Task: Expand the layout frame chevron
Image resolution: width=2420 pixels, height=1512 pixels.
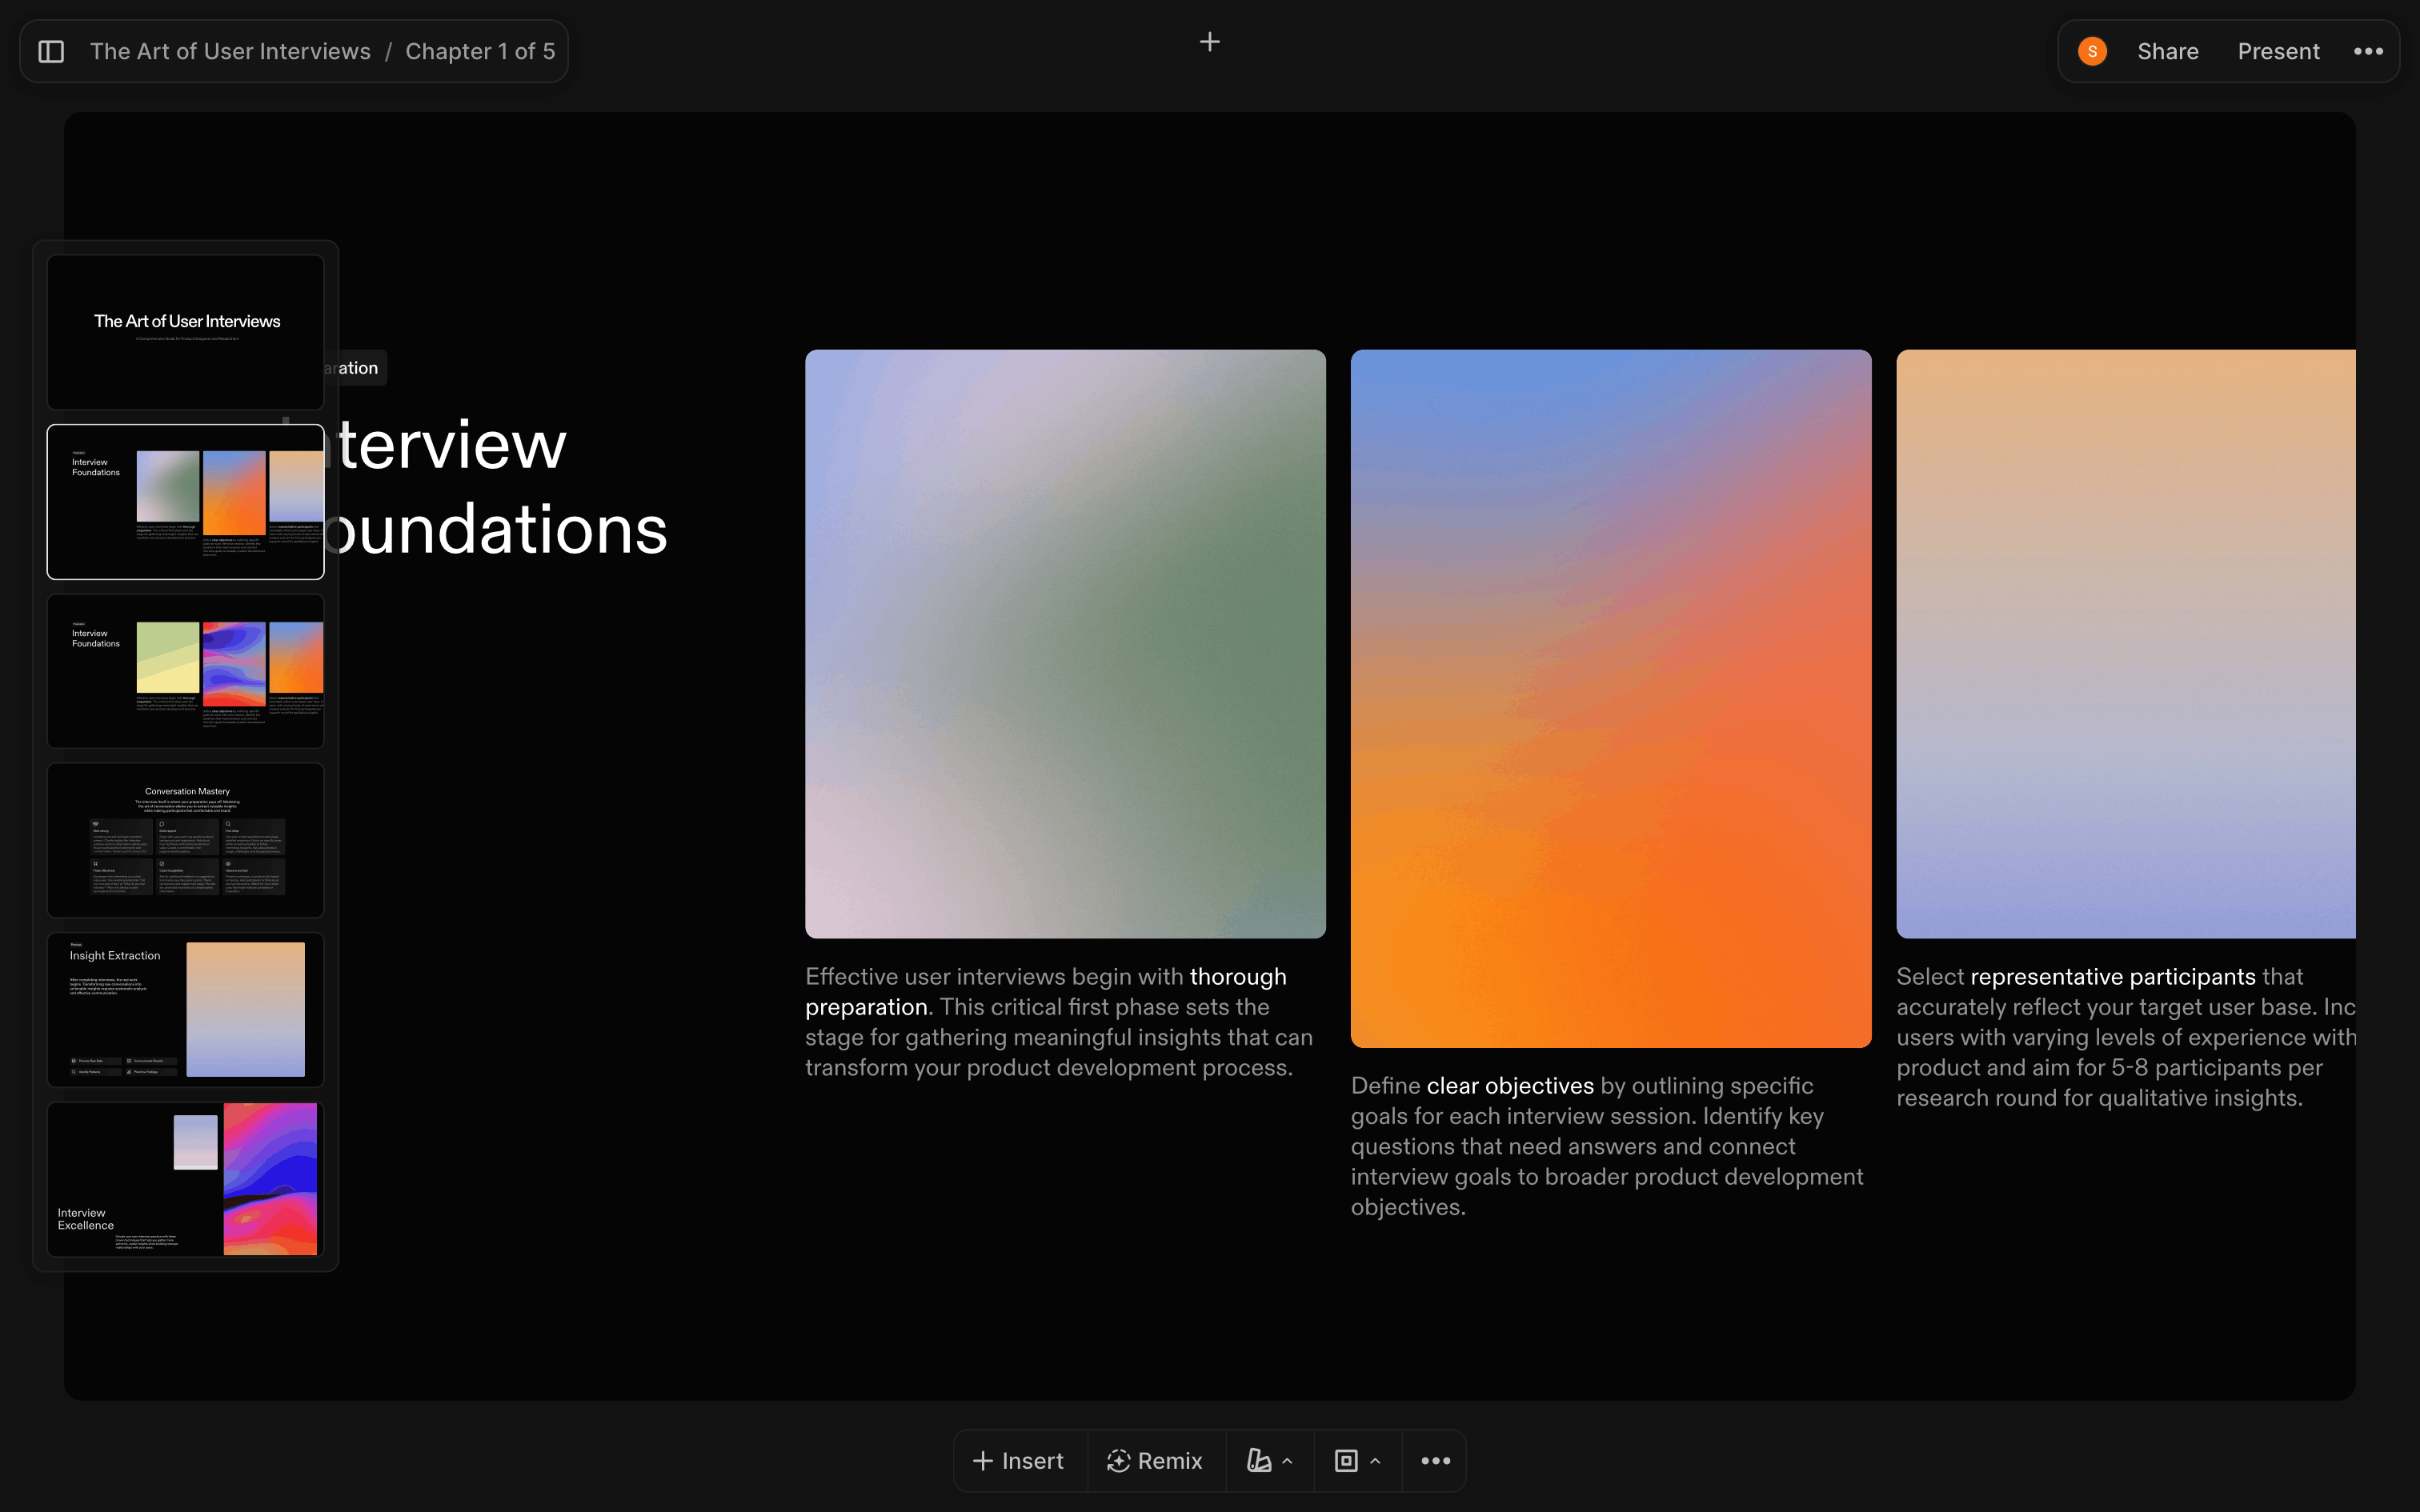Action: pos(1376,1461)
